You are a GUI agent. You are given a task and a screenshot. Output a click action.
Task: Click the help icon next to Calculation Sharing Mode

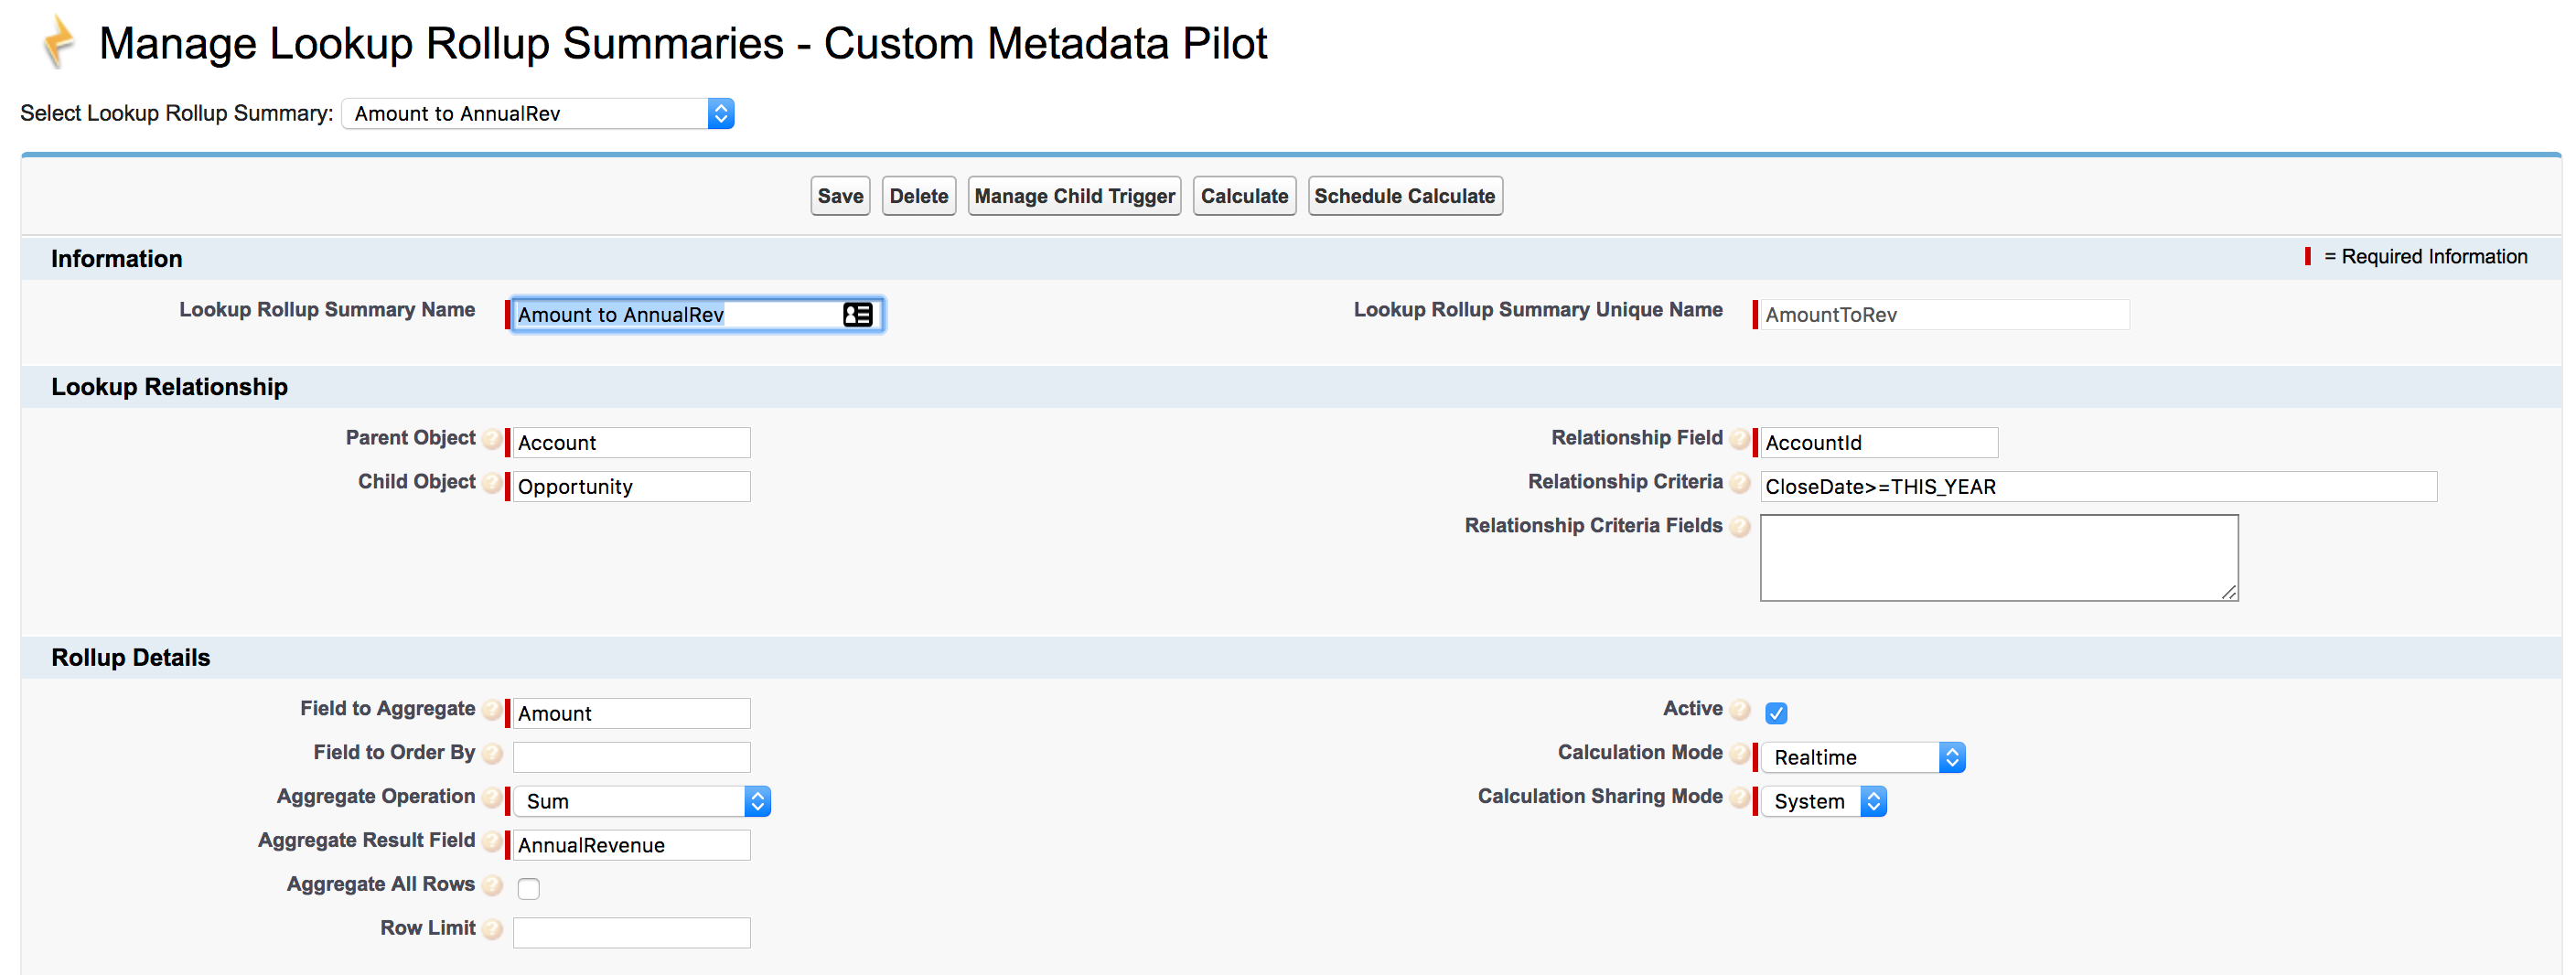click(1740, 798)
